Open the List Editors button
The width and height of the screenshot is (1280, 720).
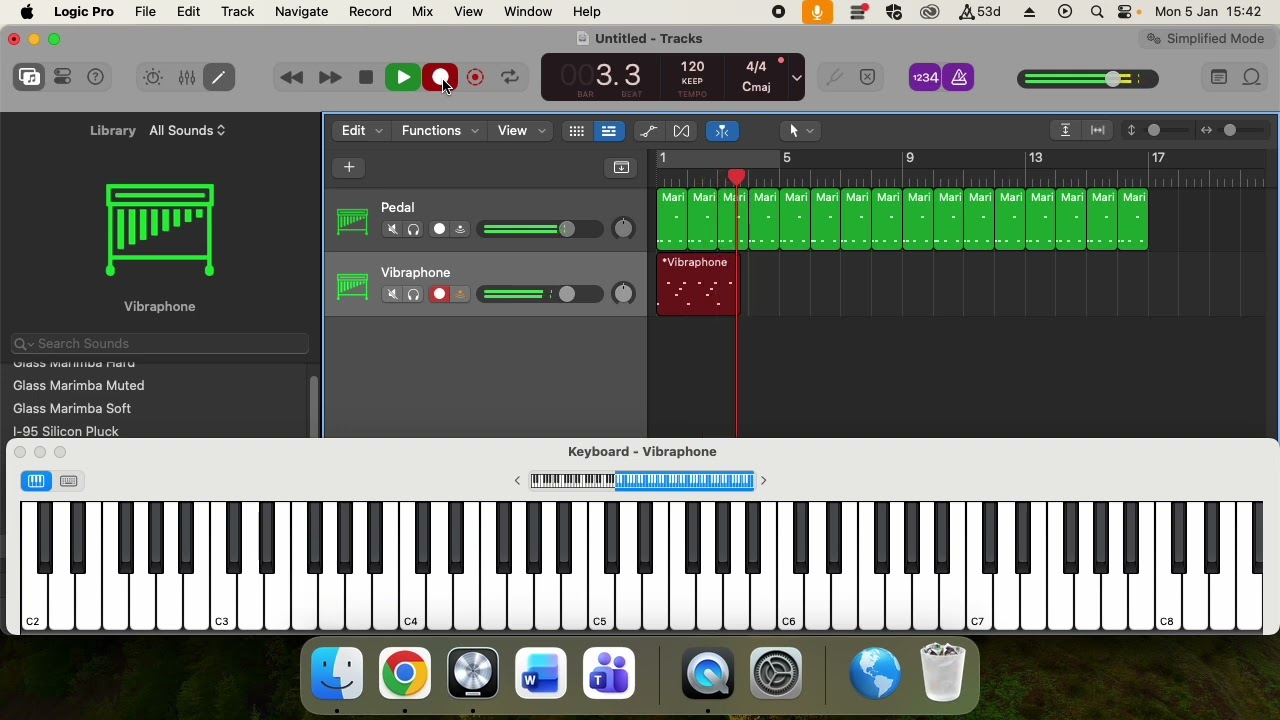pos(1219,77)
